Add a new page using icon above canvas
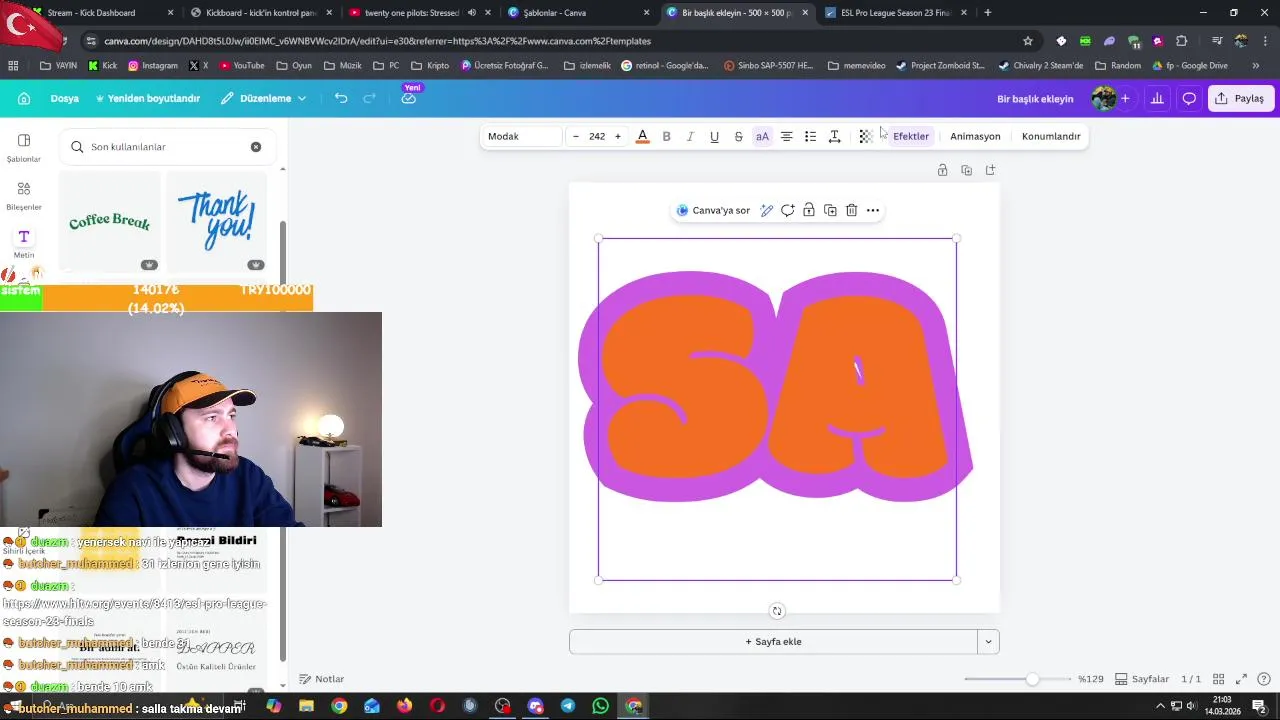 [x=990, y=170]
